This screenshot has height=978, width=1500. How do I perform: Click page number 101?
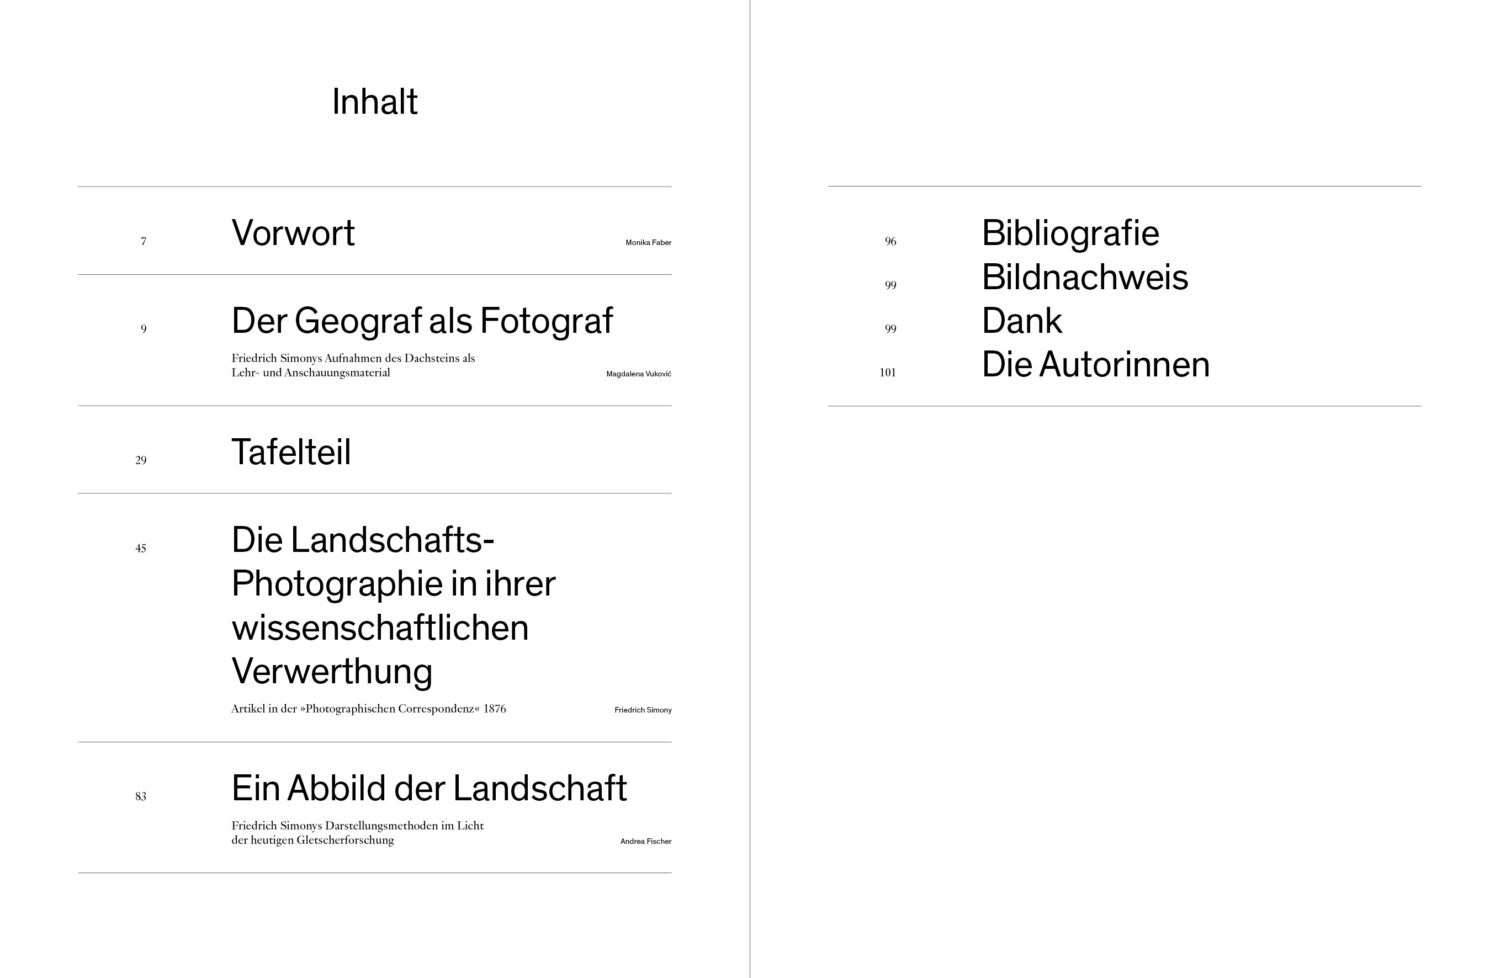tap(888, 373)
